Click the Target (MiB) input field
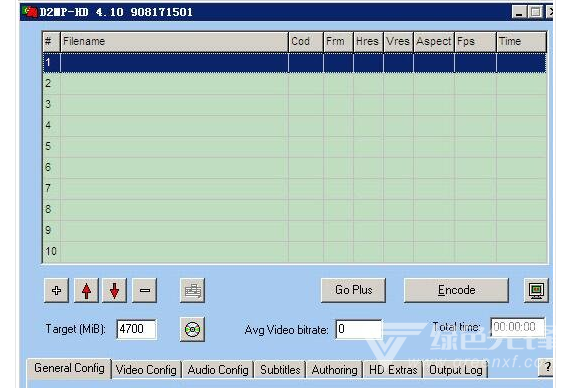Image resolution: width=576 pixels, height=388 pixels. [x=136, y=329]
